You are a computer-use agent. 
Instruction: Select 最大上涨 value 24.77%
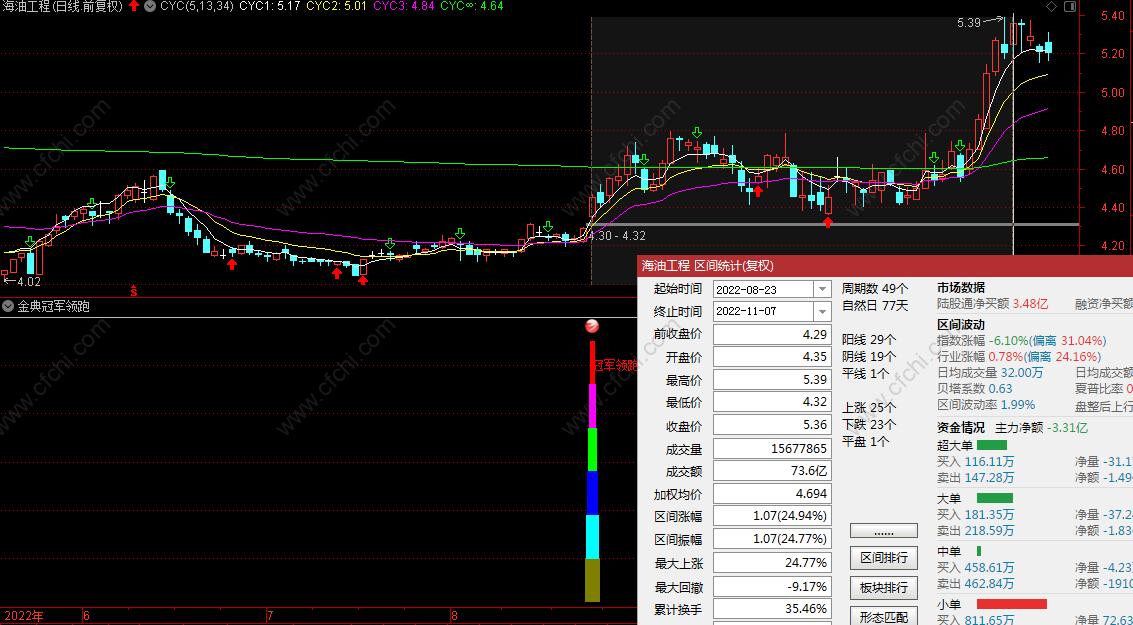coord(772,563)
